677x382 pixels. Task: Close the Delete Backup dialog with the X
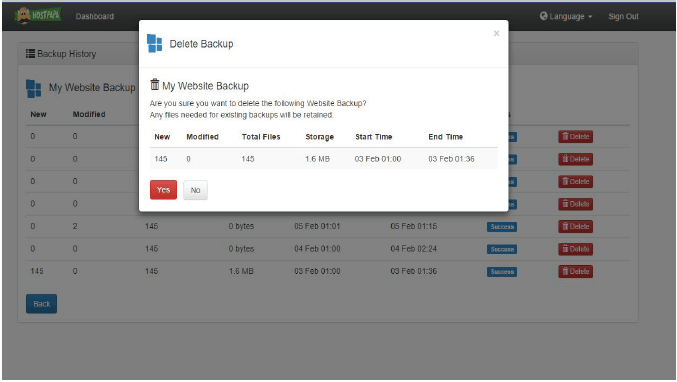(497, 33)
